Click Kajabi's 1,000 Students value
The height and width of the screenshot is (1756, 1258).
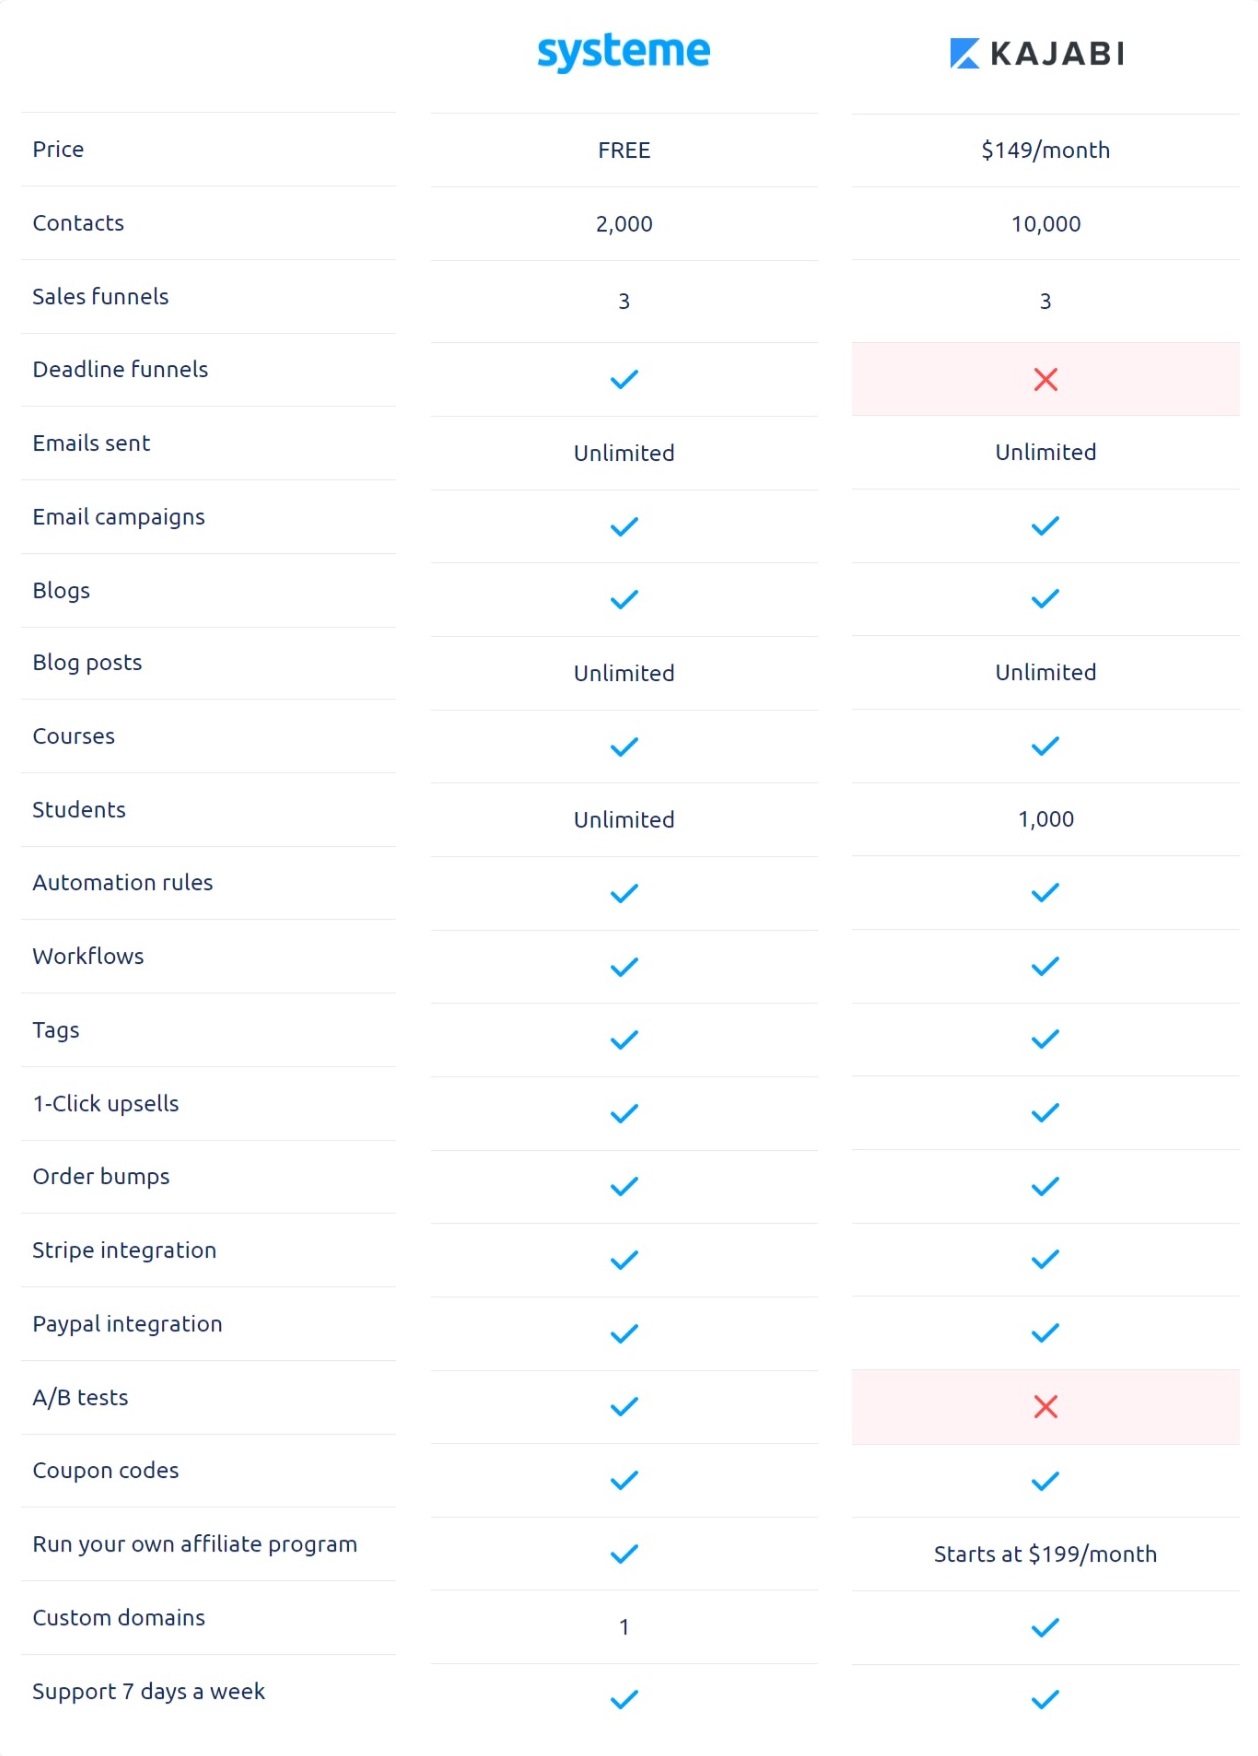point(1045,819)
